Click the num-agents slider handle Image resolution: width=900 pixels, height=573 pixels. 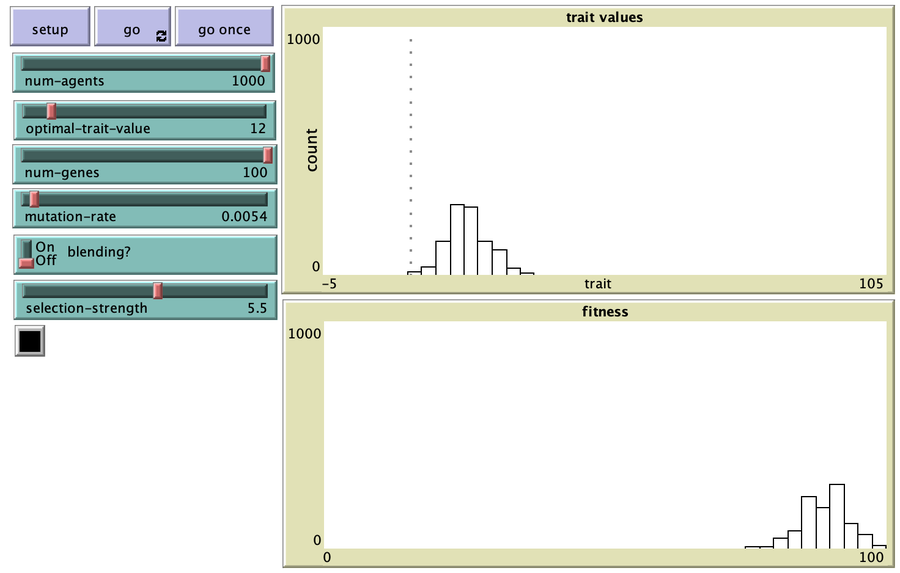(x=265, y=63)
